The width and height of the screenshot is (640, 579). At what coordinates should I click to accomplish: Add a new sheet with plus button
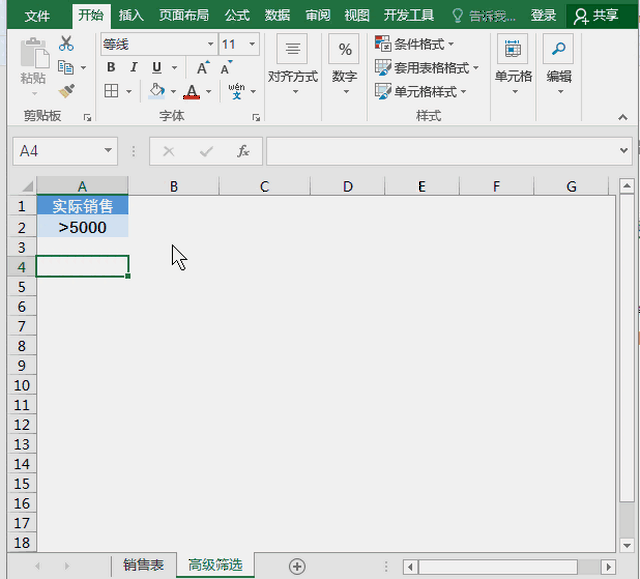pos(297,566)
